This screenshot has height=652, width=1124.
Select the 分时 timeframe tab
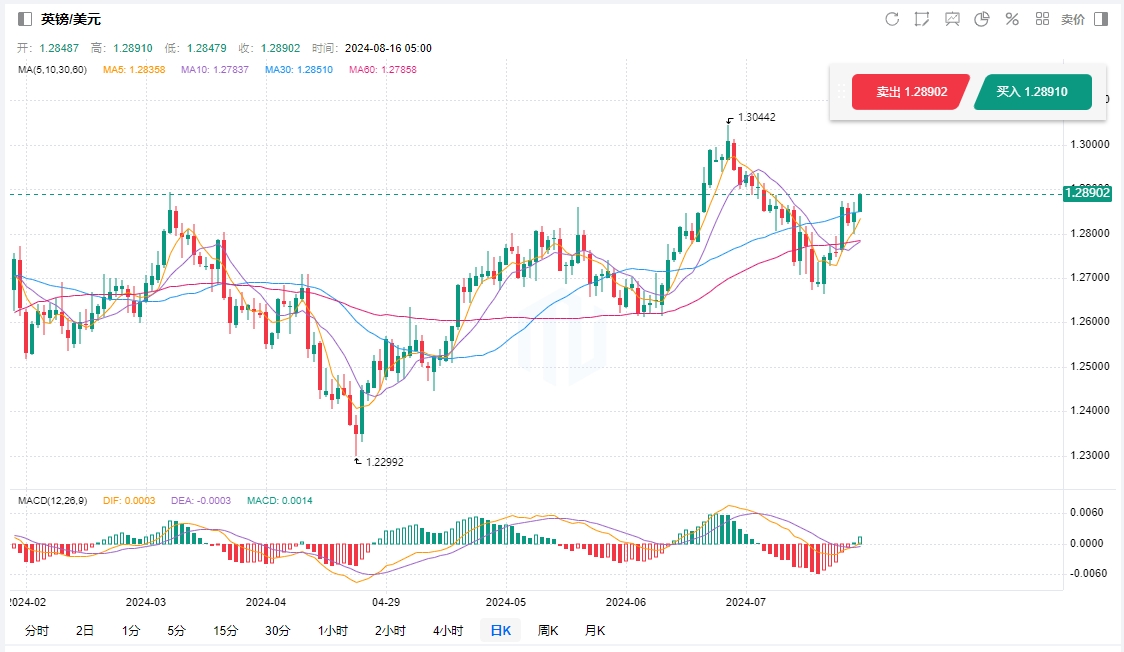(36, 630)
